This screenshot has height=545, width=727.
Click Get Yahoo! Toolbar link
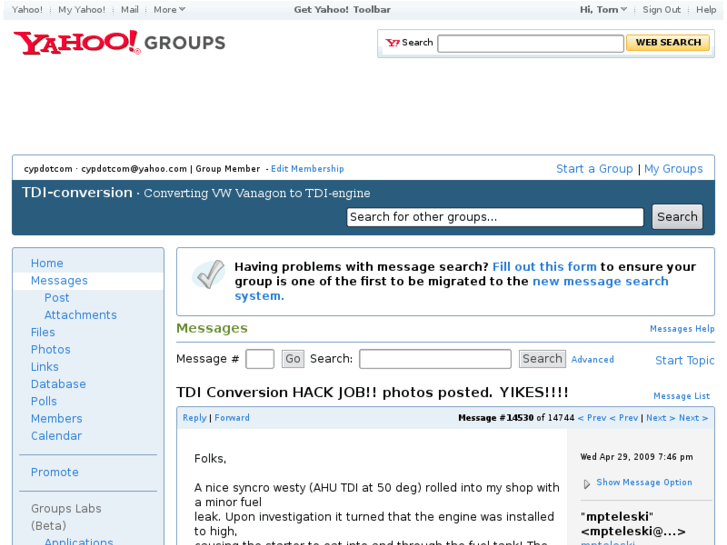tap(342, 9)
